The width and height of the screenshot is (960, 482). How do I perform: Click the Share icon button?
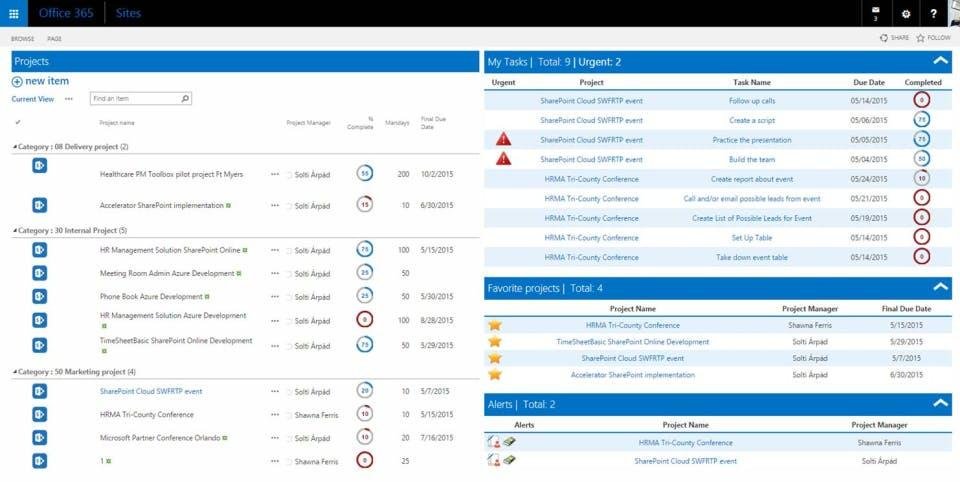pyautogui.click(x=883, y=38)
